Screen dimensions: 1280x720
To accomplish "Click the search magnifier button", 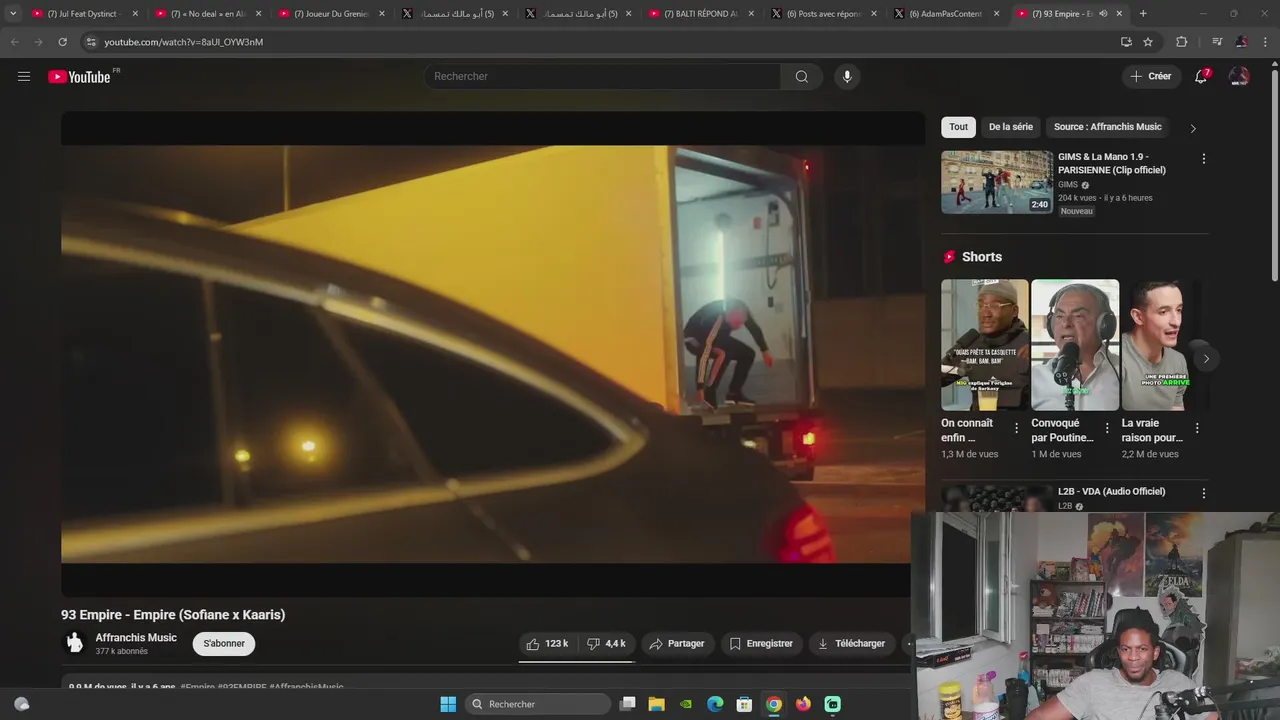I will click(801, 76).
